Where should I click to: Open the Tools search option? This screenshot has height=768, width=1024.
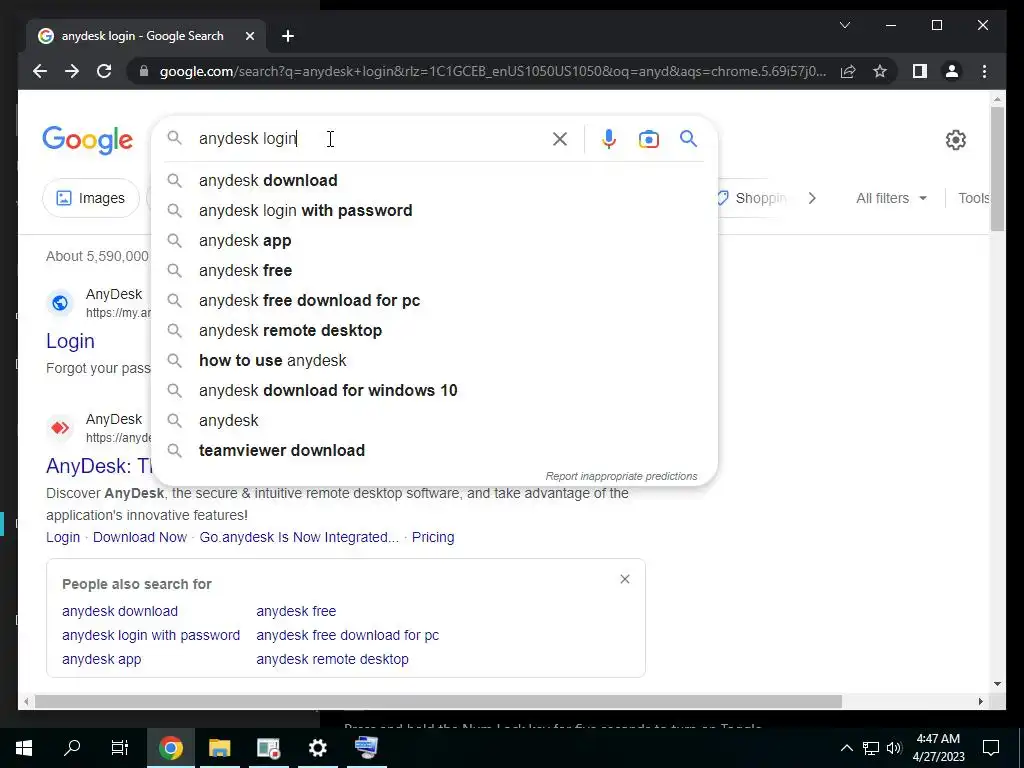point(973,198)
